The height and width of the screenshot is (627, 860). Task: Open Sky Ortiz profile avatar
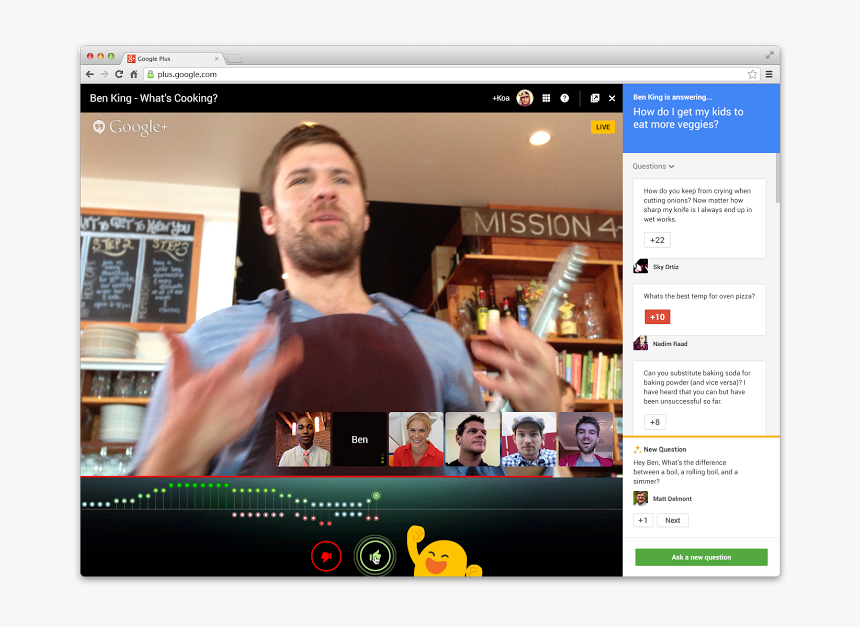[x=640, y=267]
